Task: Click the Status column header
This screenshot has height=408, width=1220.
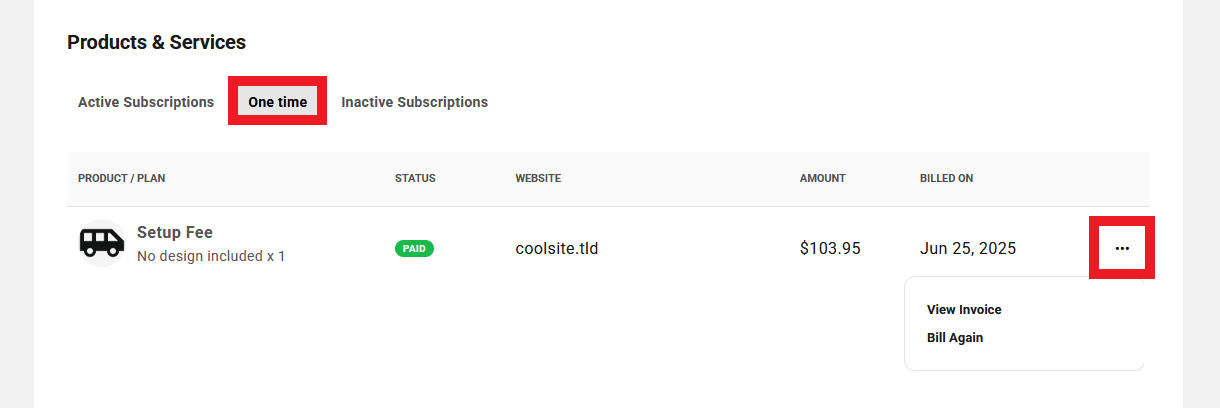Action: 415,179
